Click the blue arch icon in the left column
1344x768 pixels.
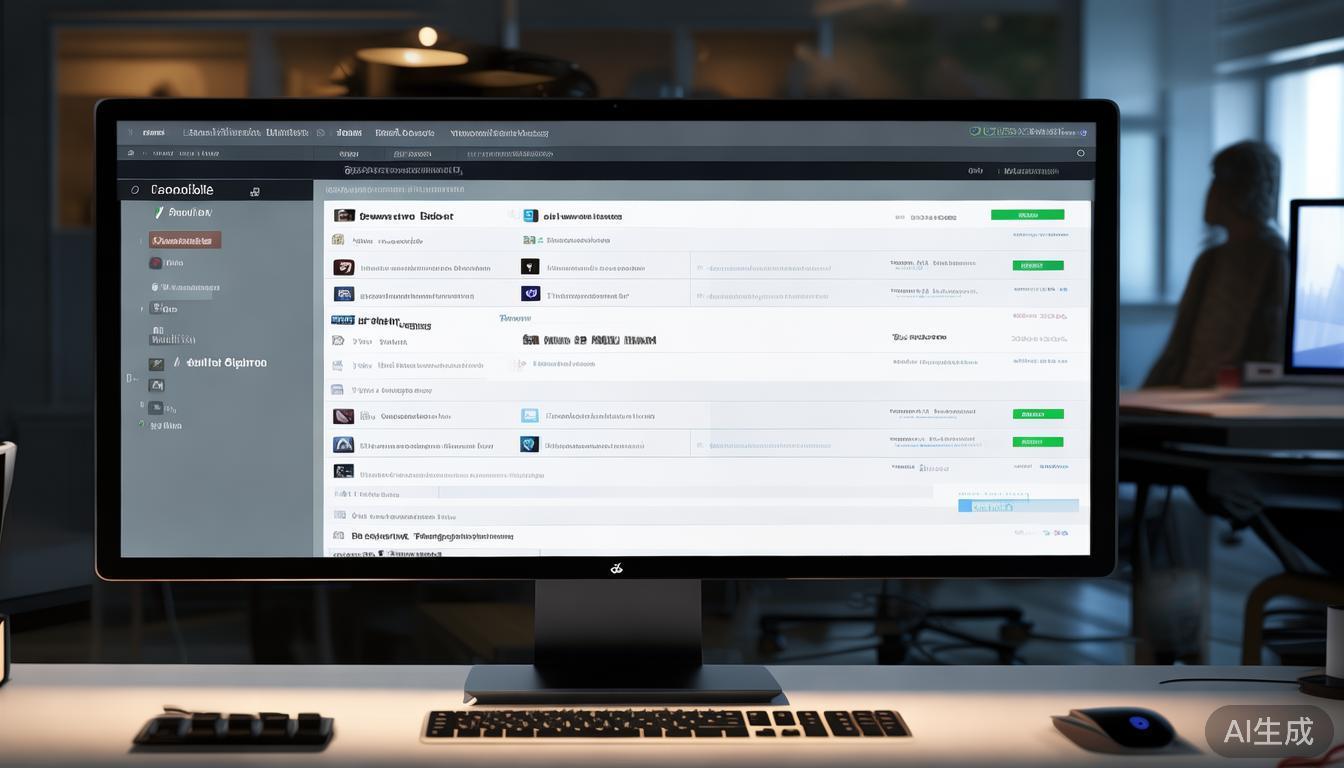[343, 444]
